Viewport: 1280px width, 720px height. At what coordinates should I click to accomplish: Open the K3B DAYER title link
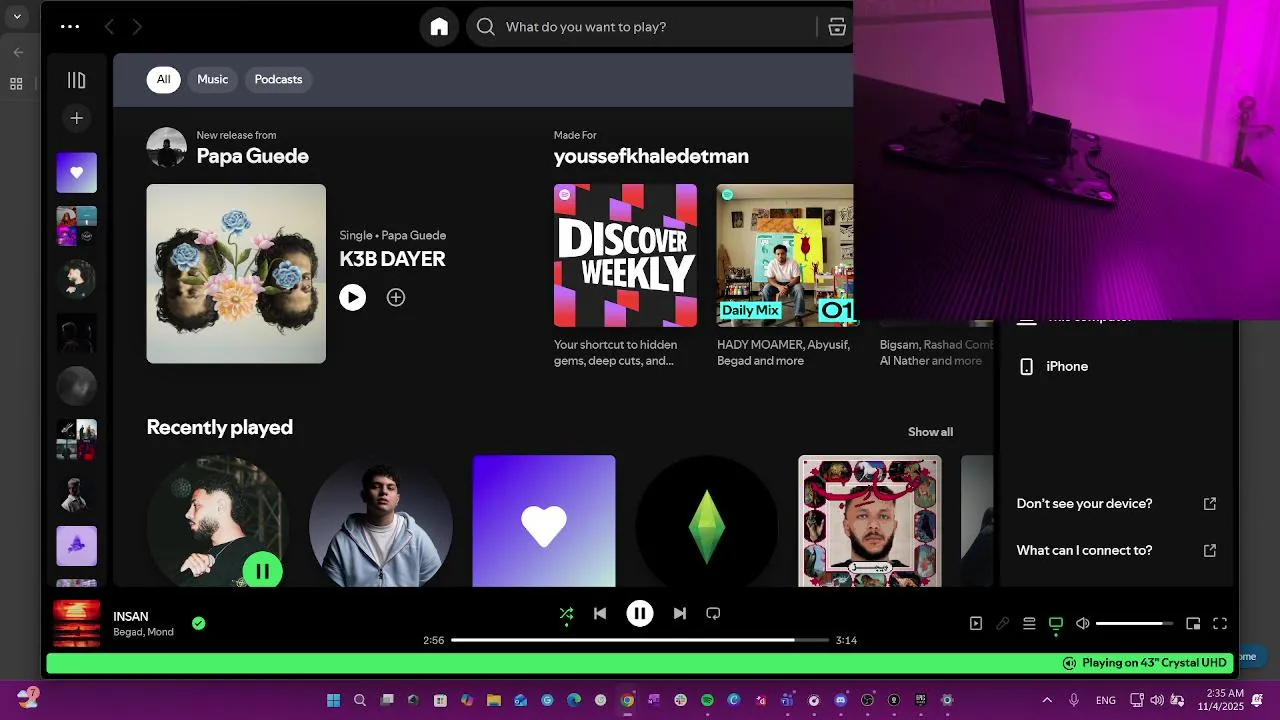tap(392, 259)
